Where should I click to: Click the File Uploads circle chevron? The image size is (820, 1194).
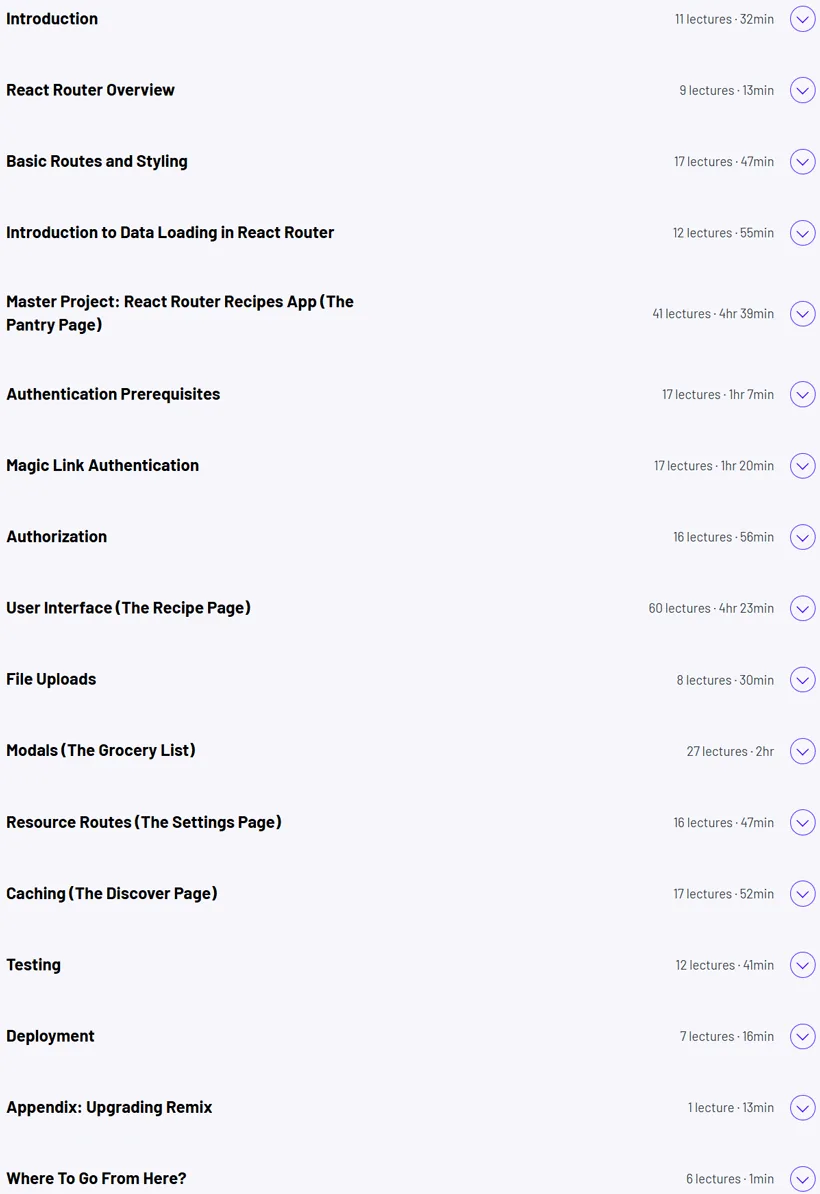coord(802,680)
